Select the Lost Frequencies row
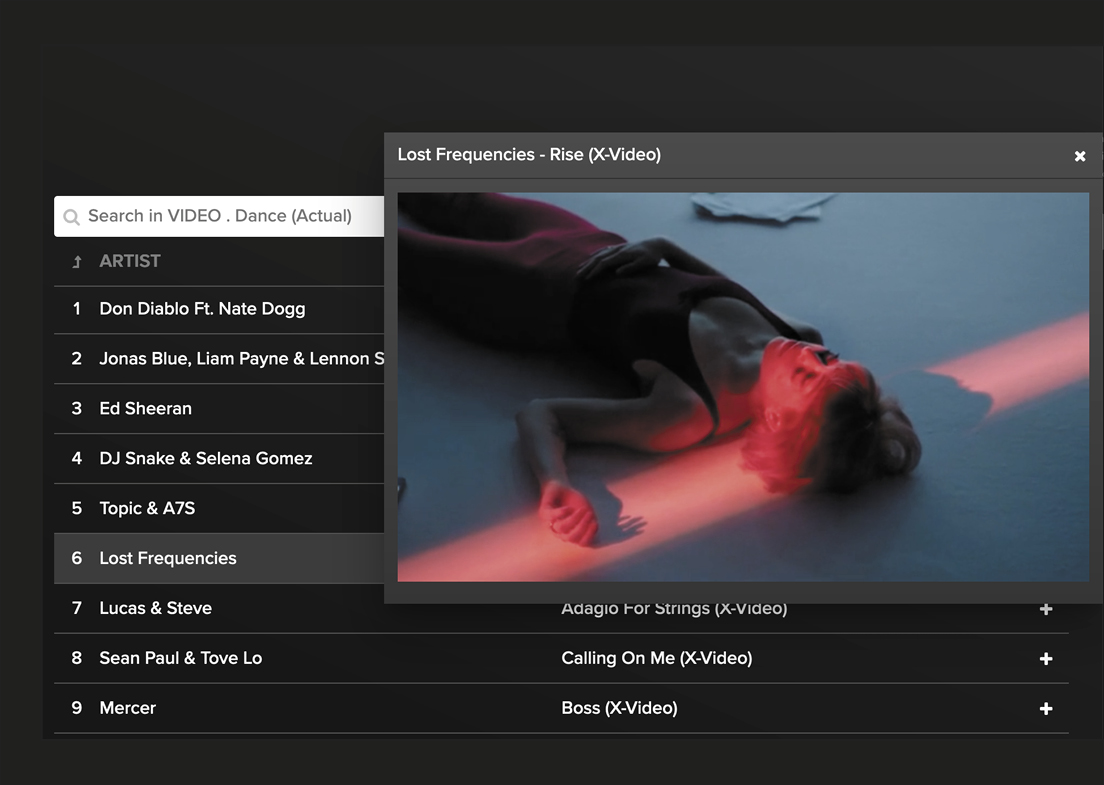This screenshot has height=785, width=1104. [x=219, y=558]
